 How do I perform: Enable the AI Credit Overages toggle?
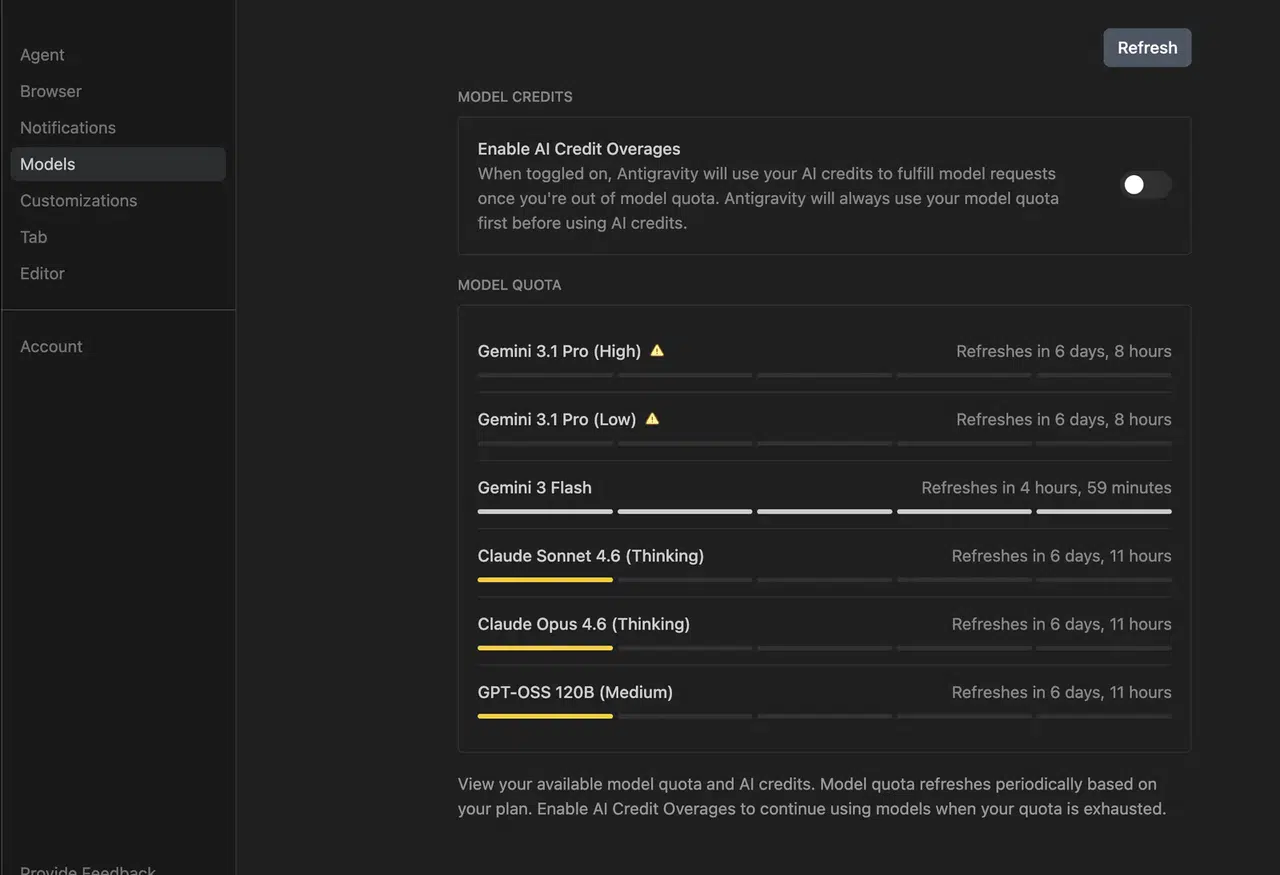click(1146, 185)
